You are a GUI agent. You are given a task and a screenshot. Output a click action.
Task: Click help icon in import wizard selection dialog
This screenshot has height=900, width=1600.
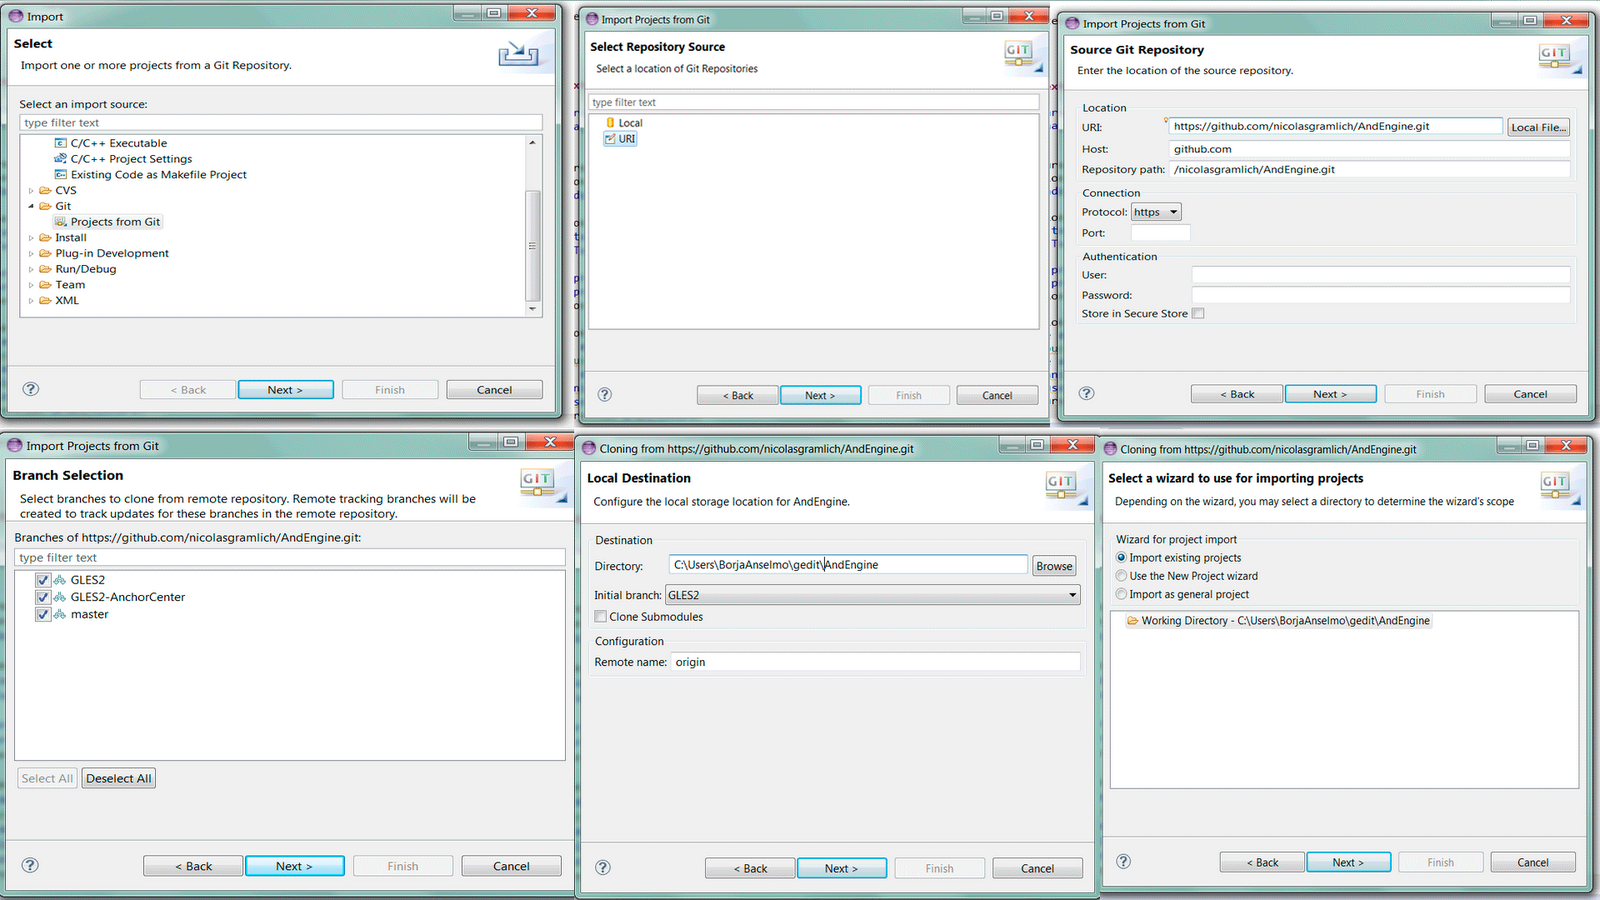pyautogui.click(x=1124, y=861)
